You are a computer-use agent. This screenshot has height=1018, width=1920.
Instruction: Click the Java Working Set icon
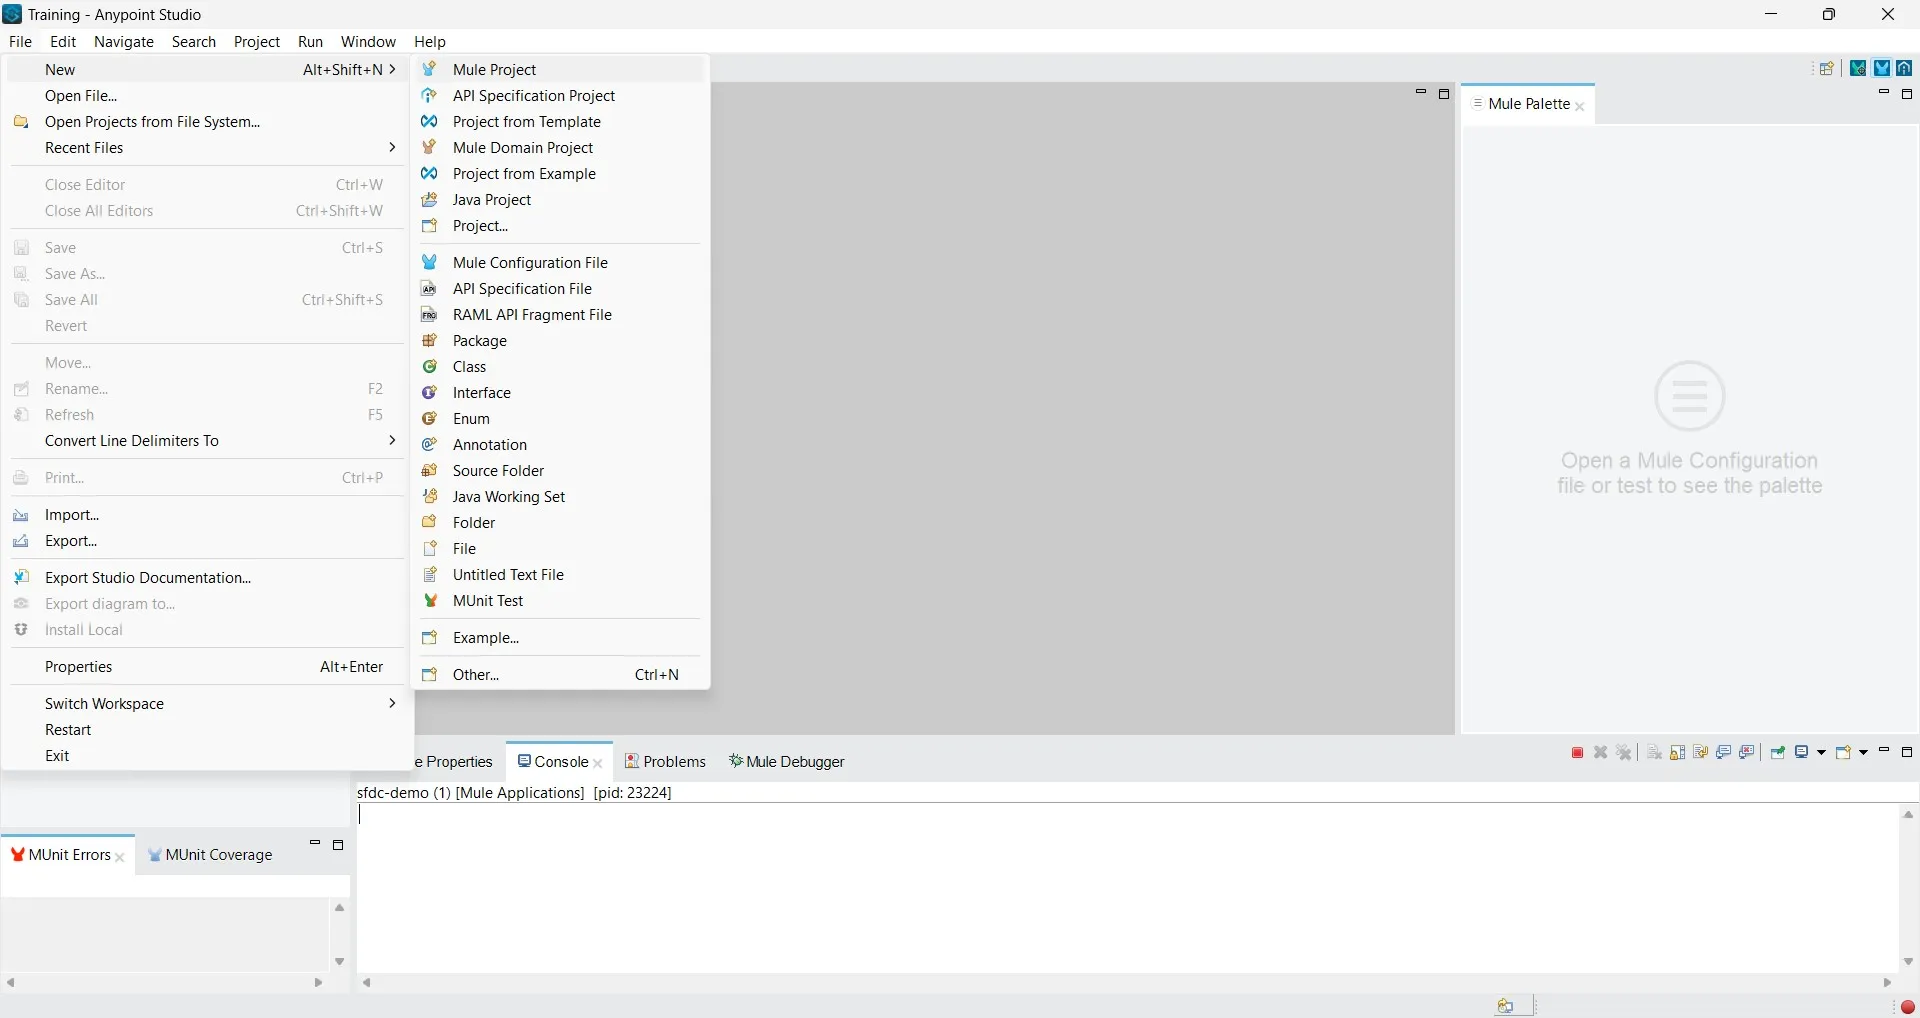click(x=430, y=496)
